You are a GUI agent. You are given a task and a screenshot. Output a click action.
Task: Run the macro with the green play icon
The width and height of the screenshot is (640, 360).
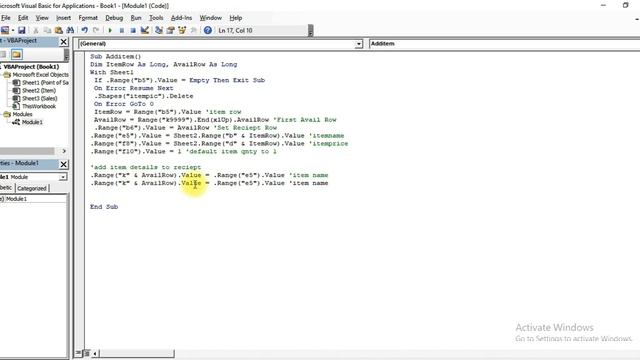(x=110, y=30)
